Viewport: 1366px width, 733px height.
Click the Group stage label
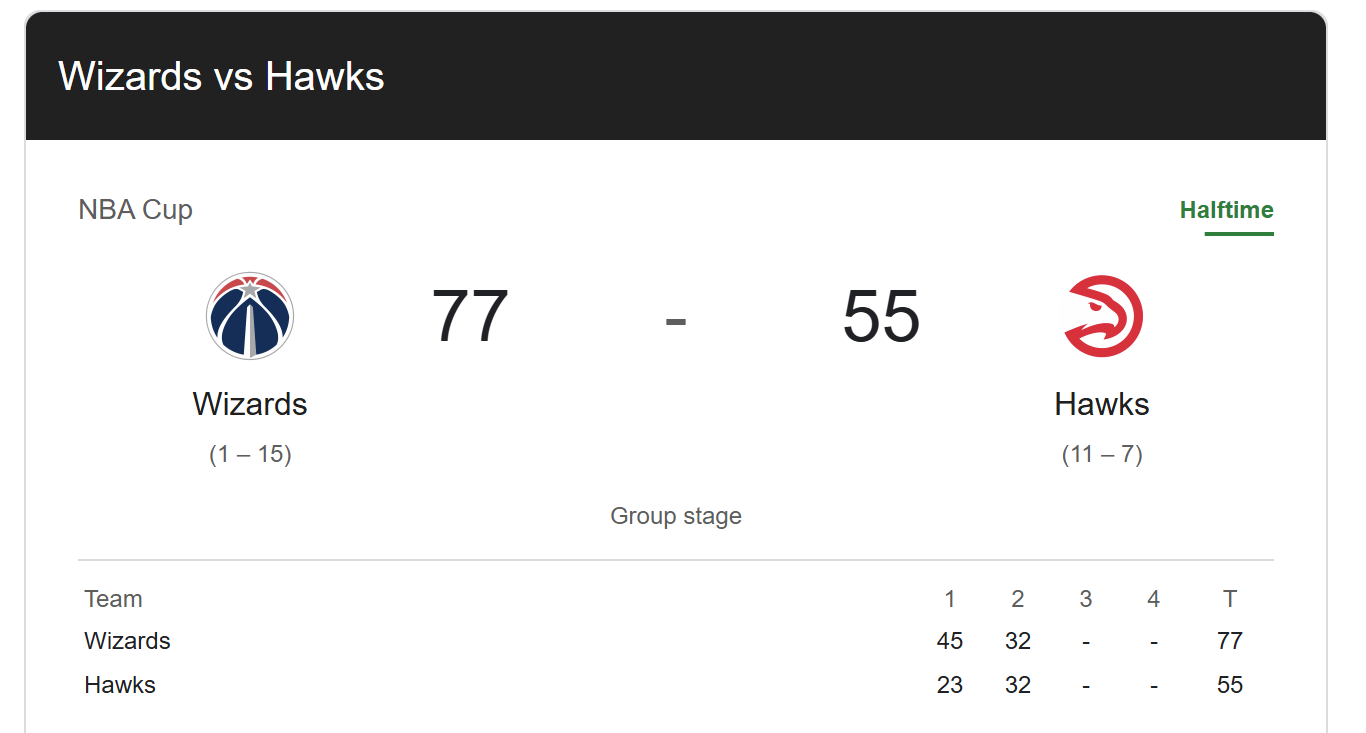click(676, 517)
